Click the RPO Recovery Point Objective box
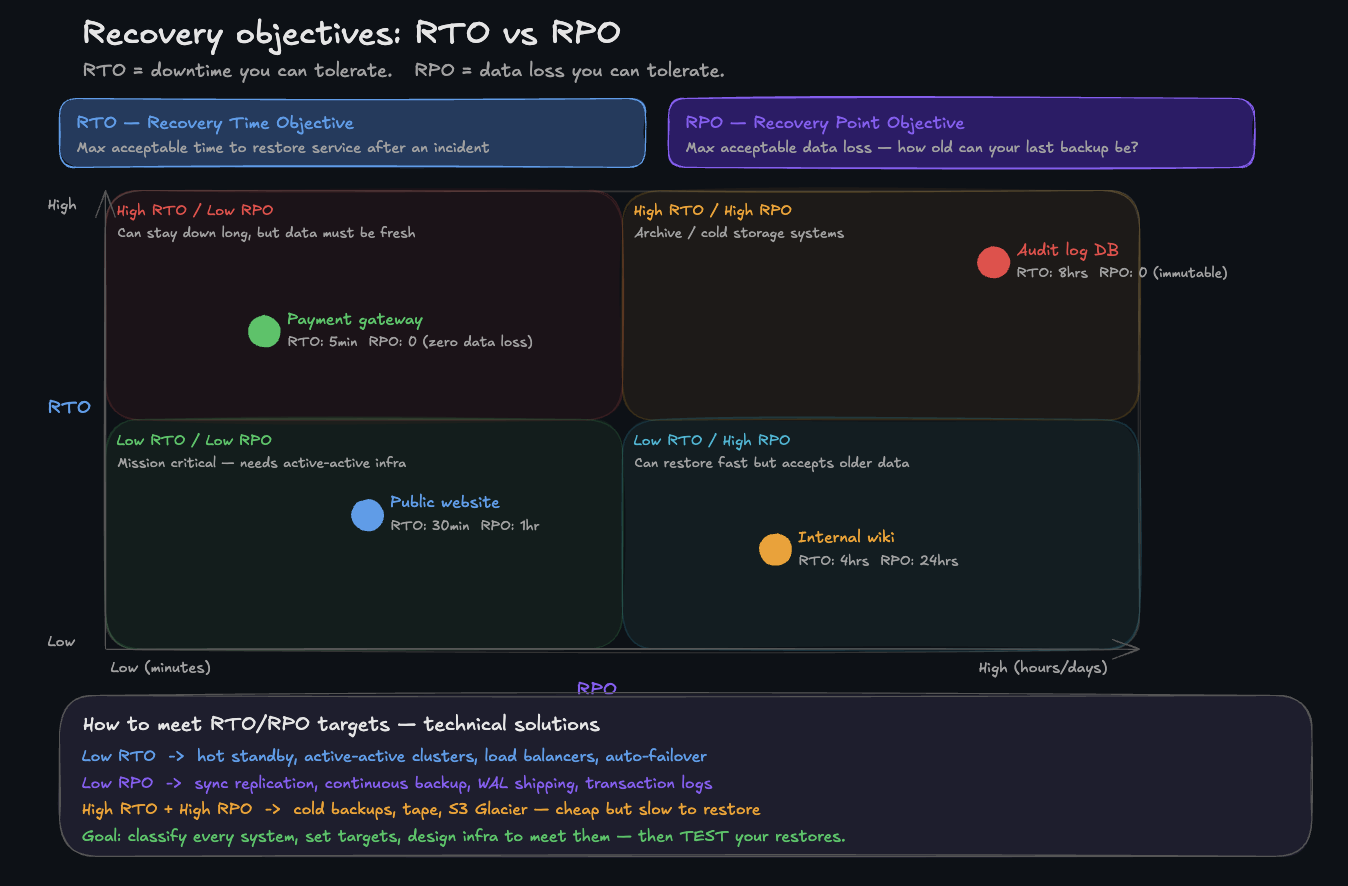 960,133
